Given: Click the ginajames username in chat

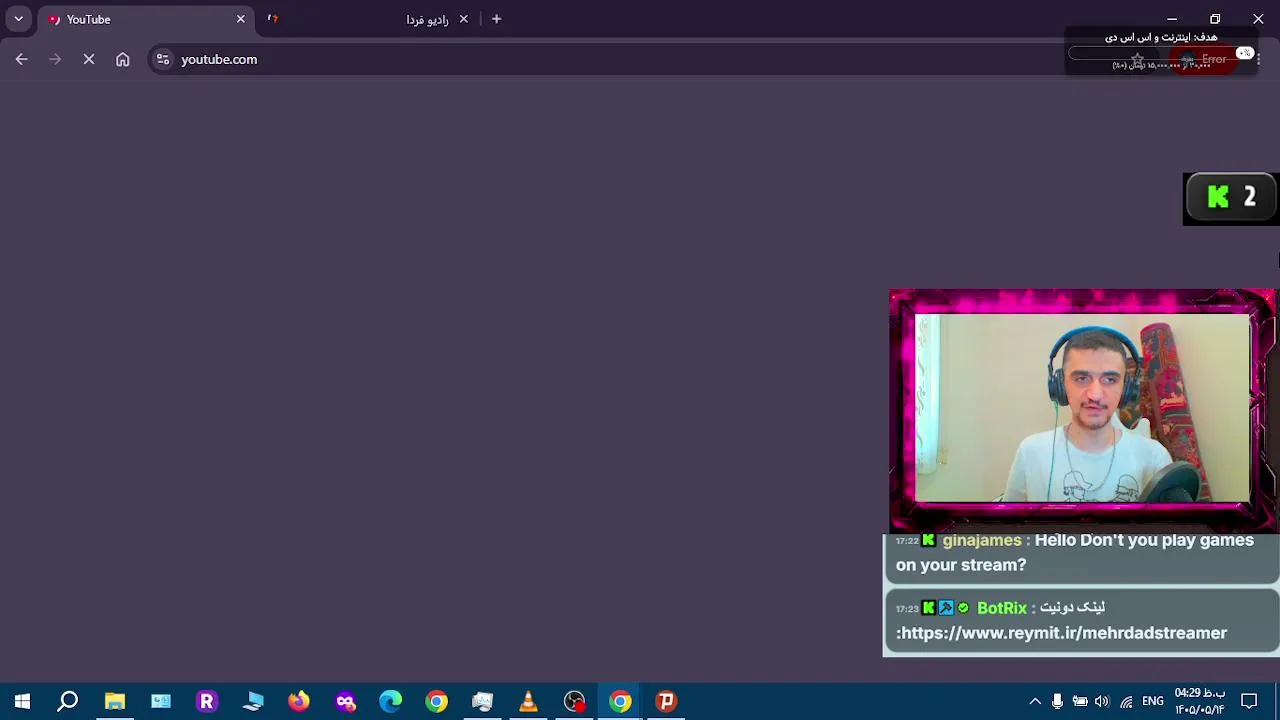Looking at the screenshot, I should coord(982,540).
